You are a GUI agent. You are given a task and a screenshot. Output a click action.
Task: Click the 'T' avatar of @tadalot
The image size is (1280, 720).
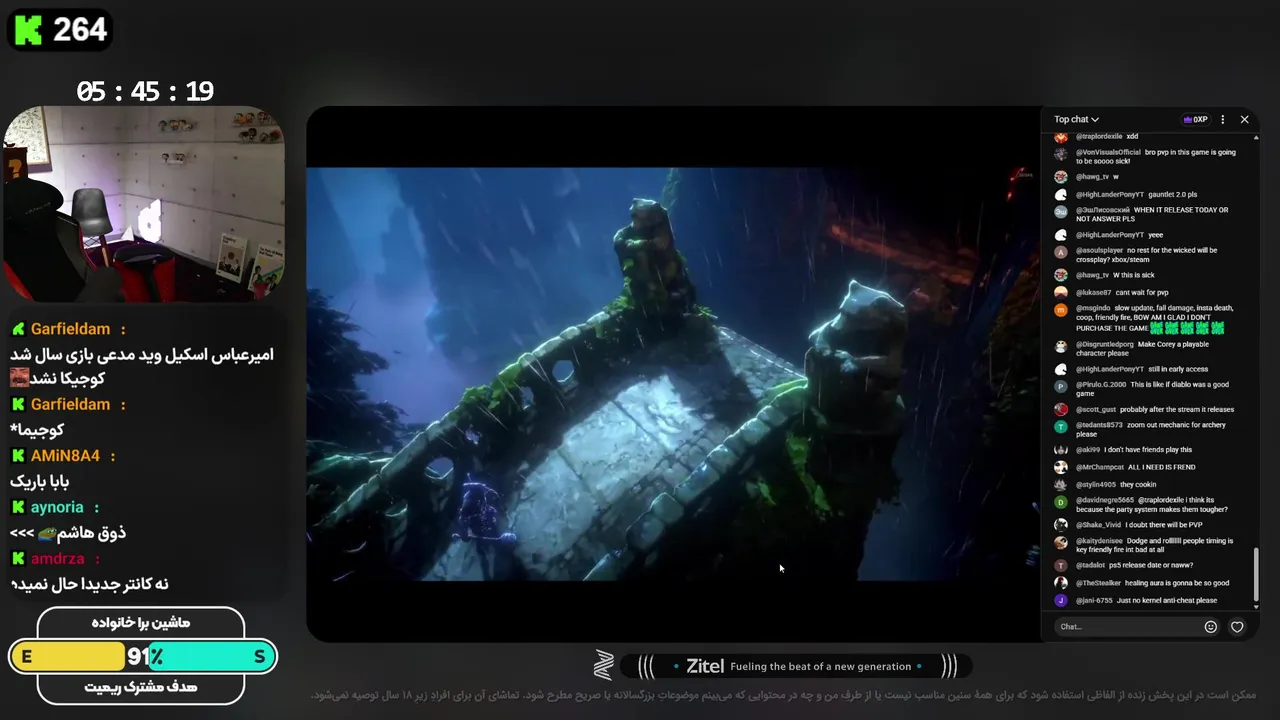coord(1061,566)
